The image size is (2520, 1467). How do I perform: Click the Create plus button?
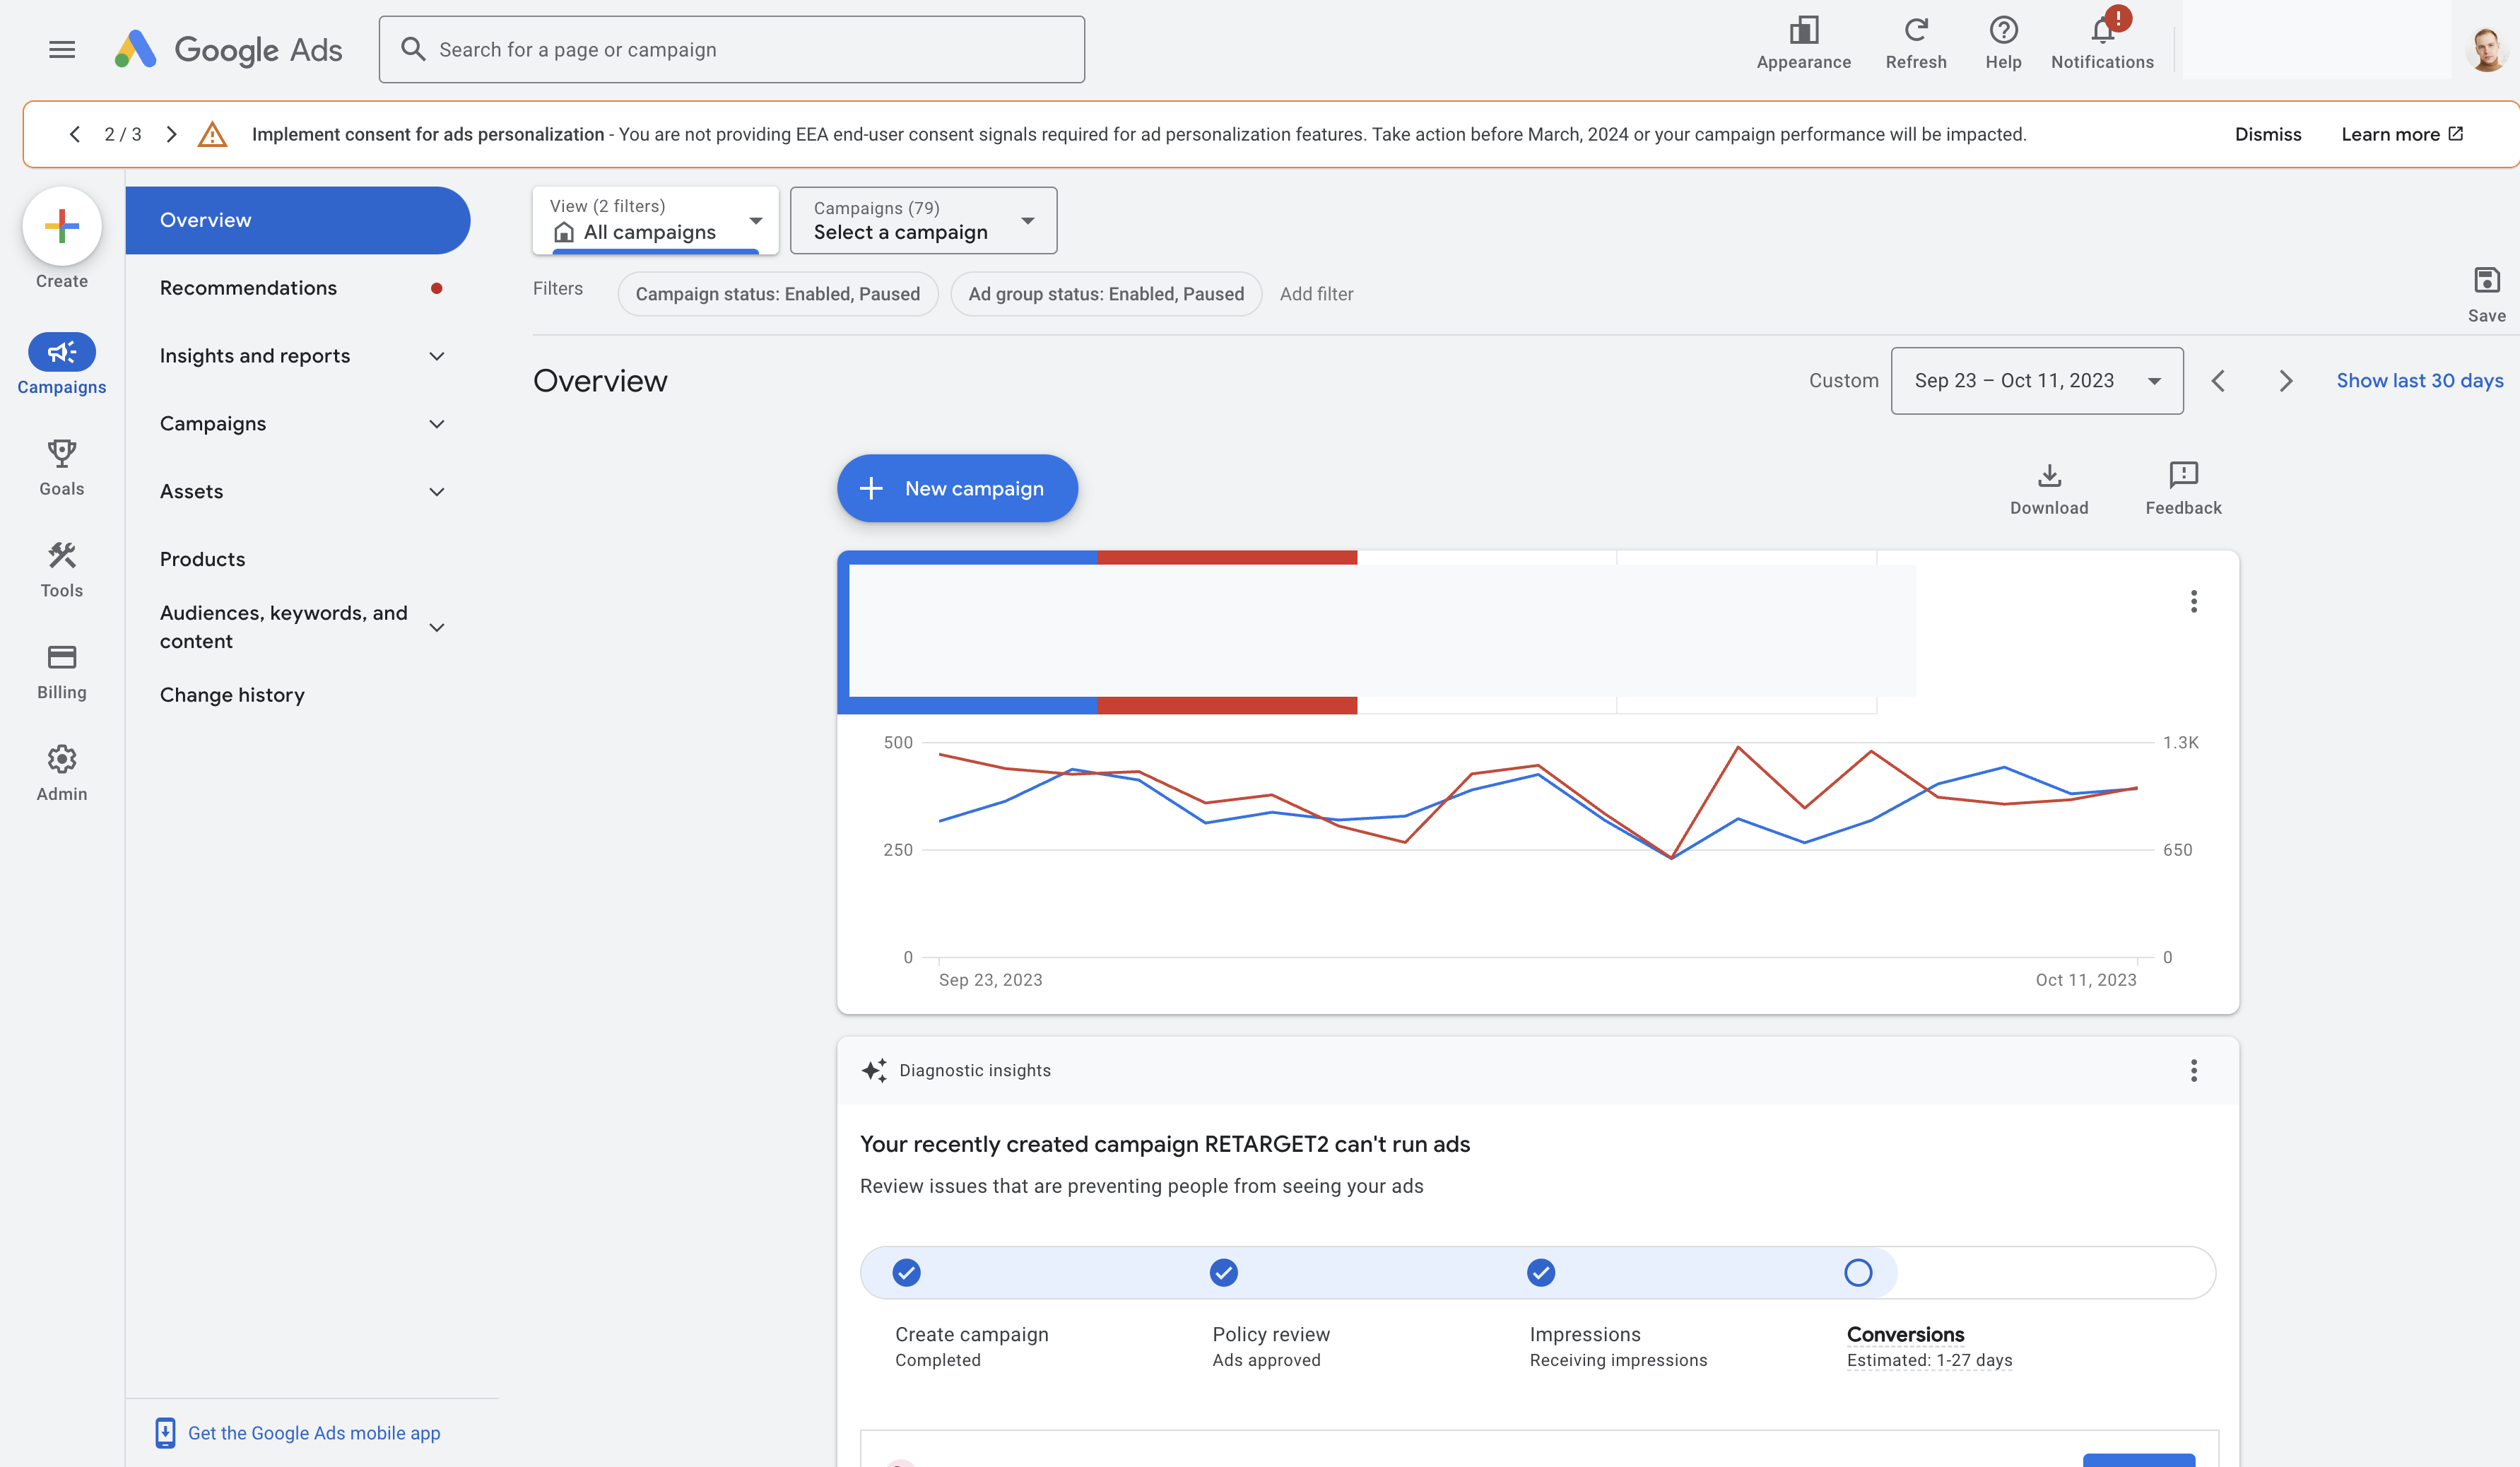point(61,227)
